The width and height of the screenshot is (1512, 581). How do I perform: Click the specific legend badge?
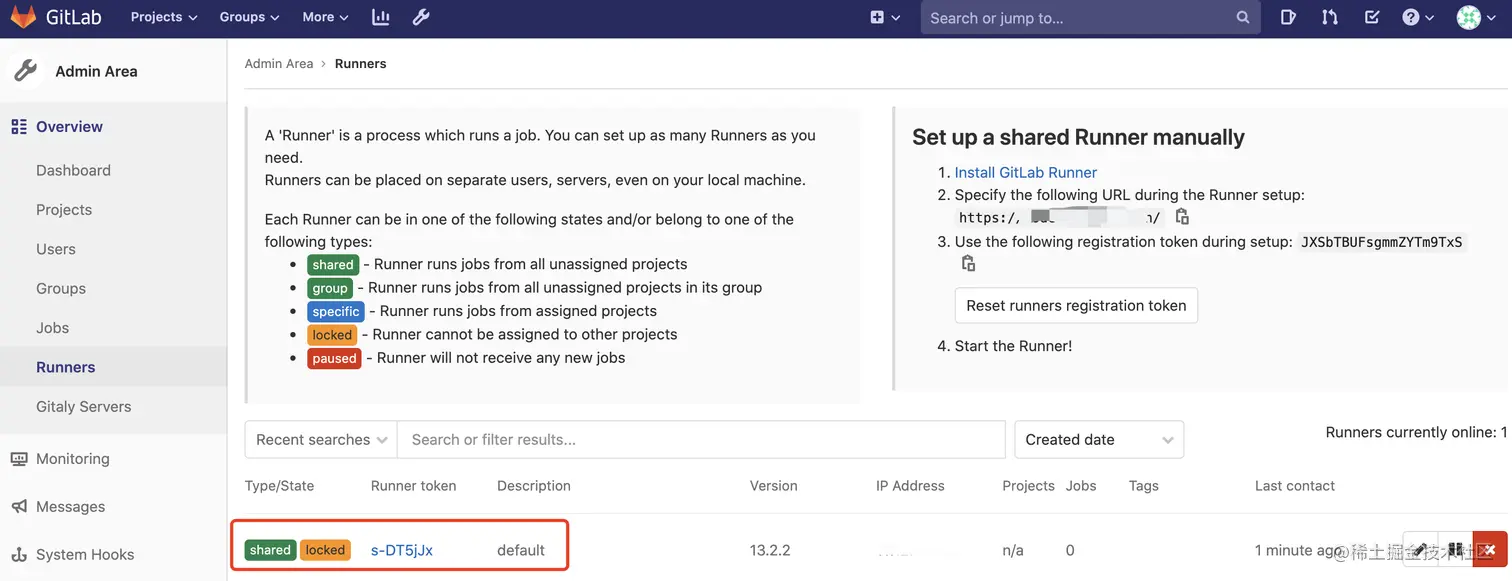click(x=336, y=311)
